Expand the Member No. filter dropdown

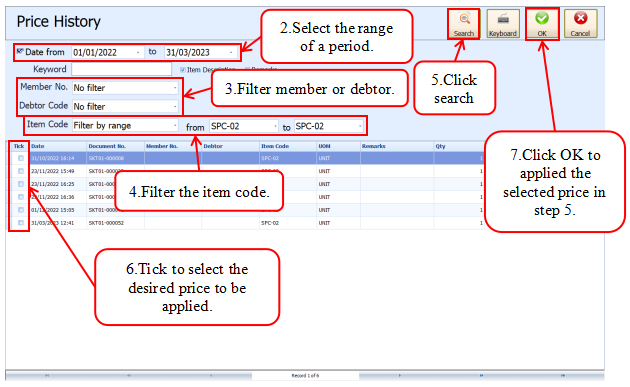175,88
